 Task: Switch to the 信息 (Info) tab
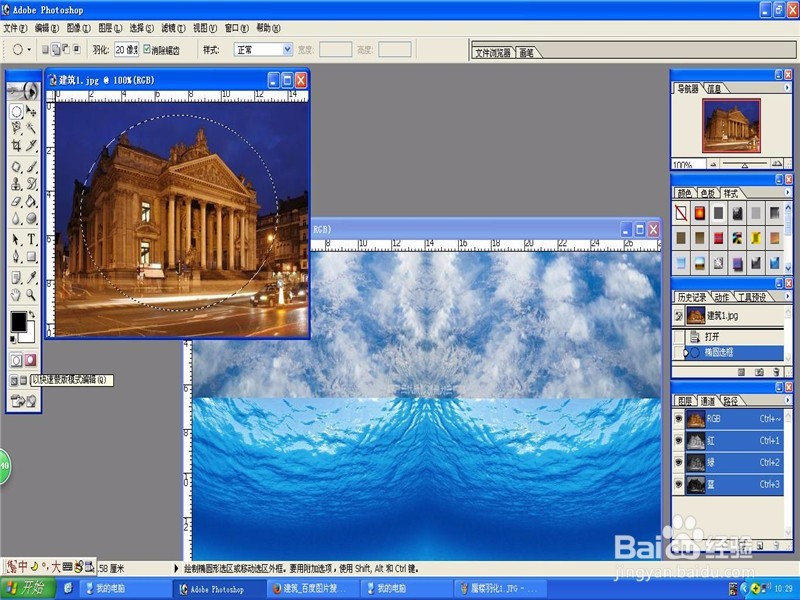[714, 89]
